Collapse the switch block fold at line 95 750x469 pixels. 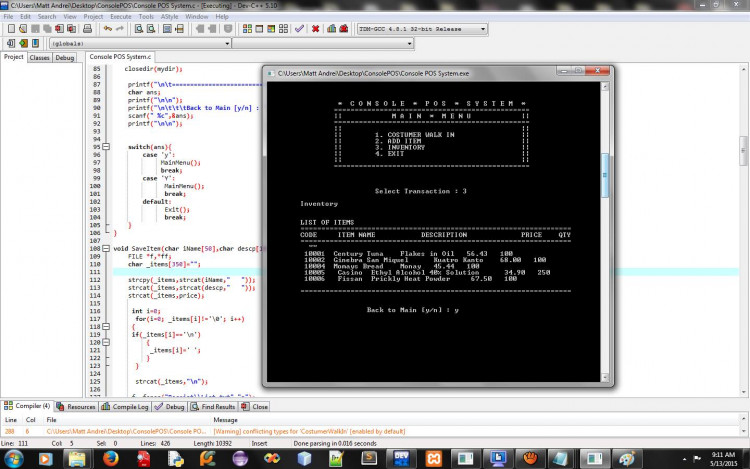[x=106, y=147]
